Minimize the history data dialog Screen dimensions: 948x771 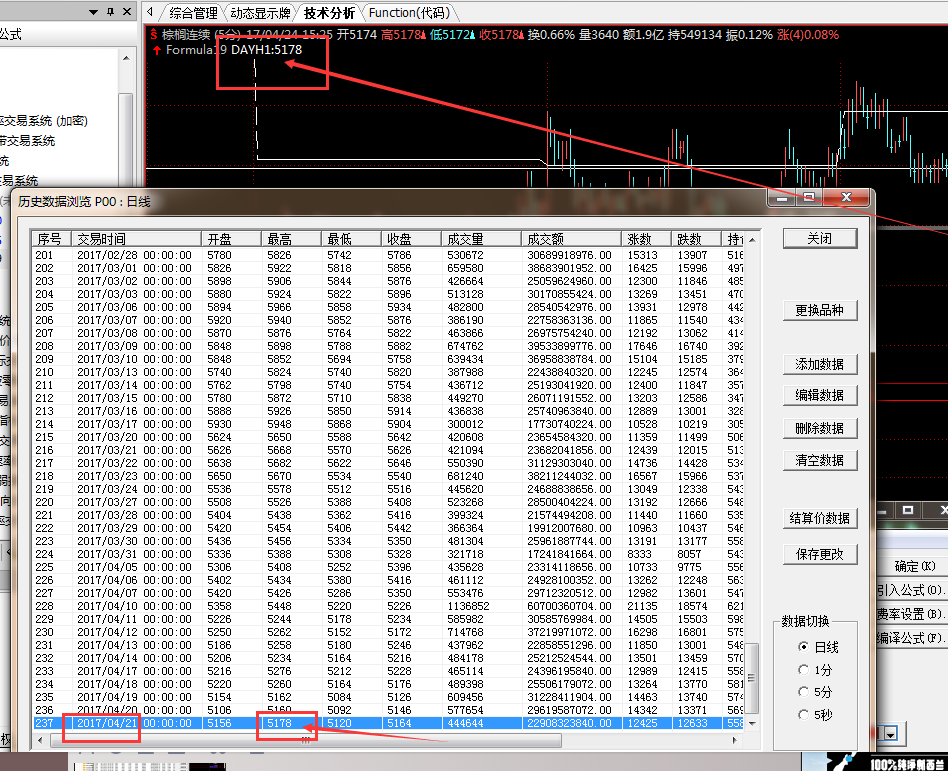pos(782,198)
